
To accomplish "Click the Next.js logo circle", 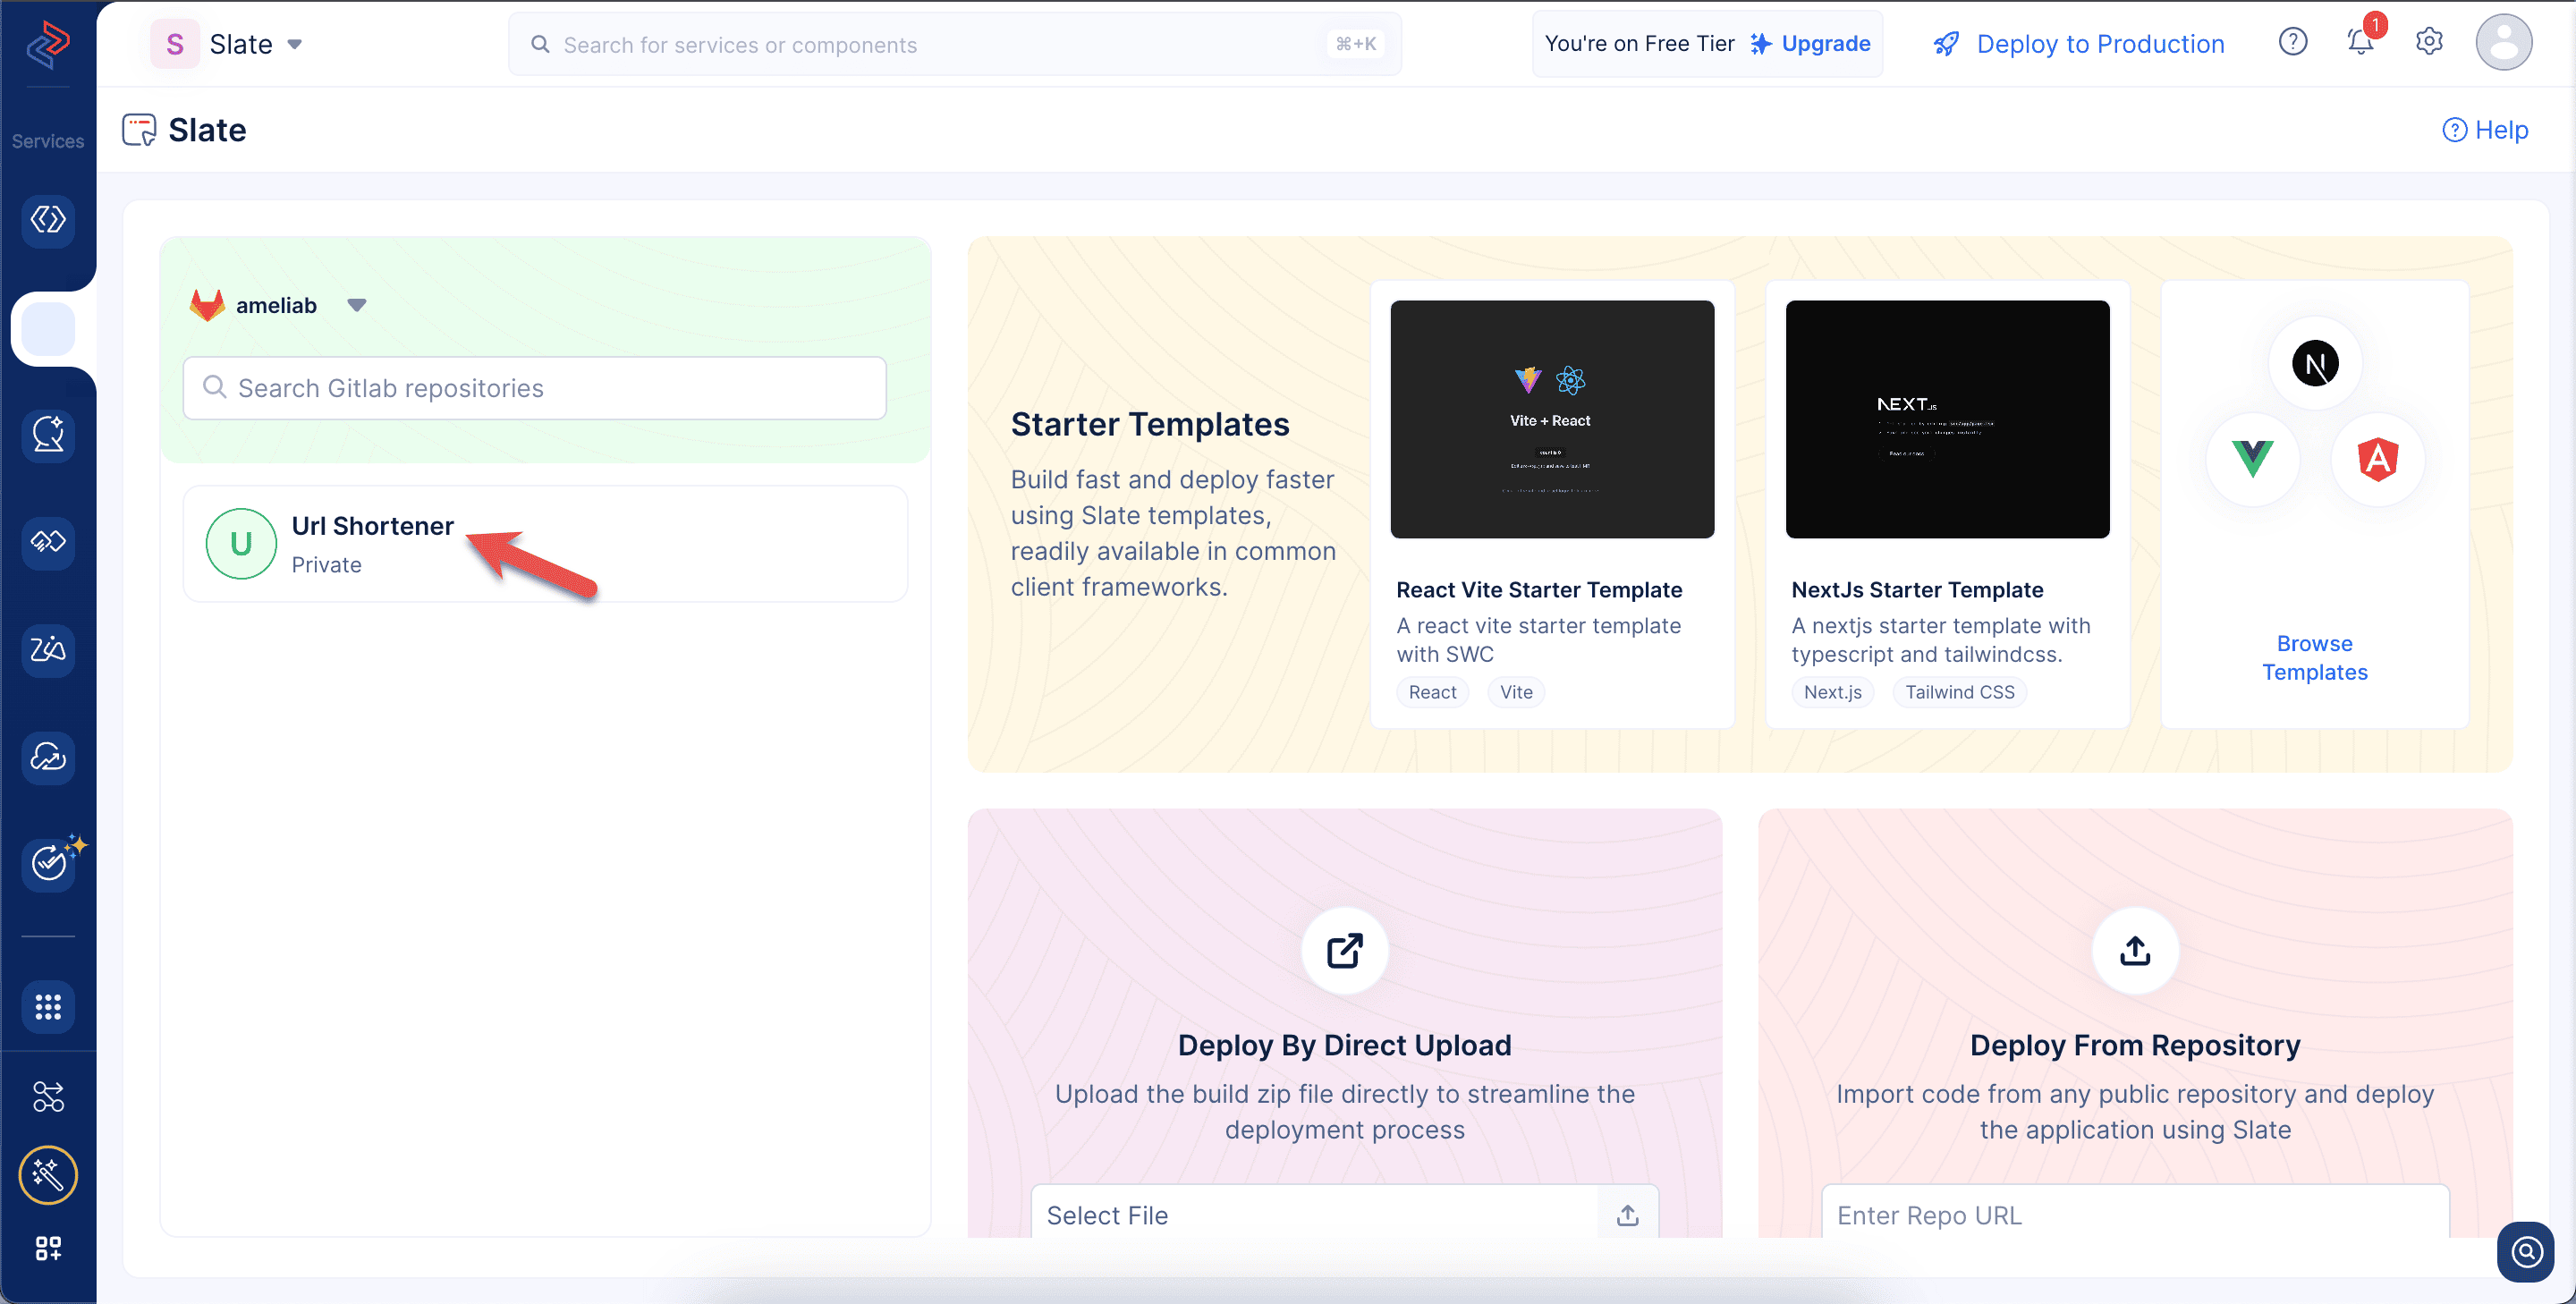I will [x=2315, y=364].
